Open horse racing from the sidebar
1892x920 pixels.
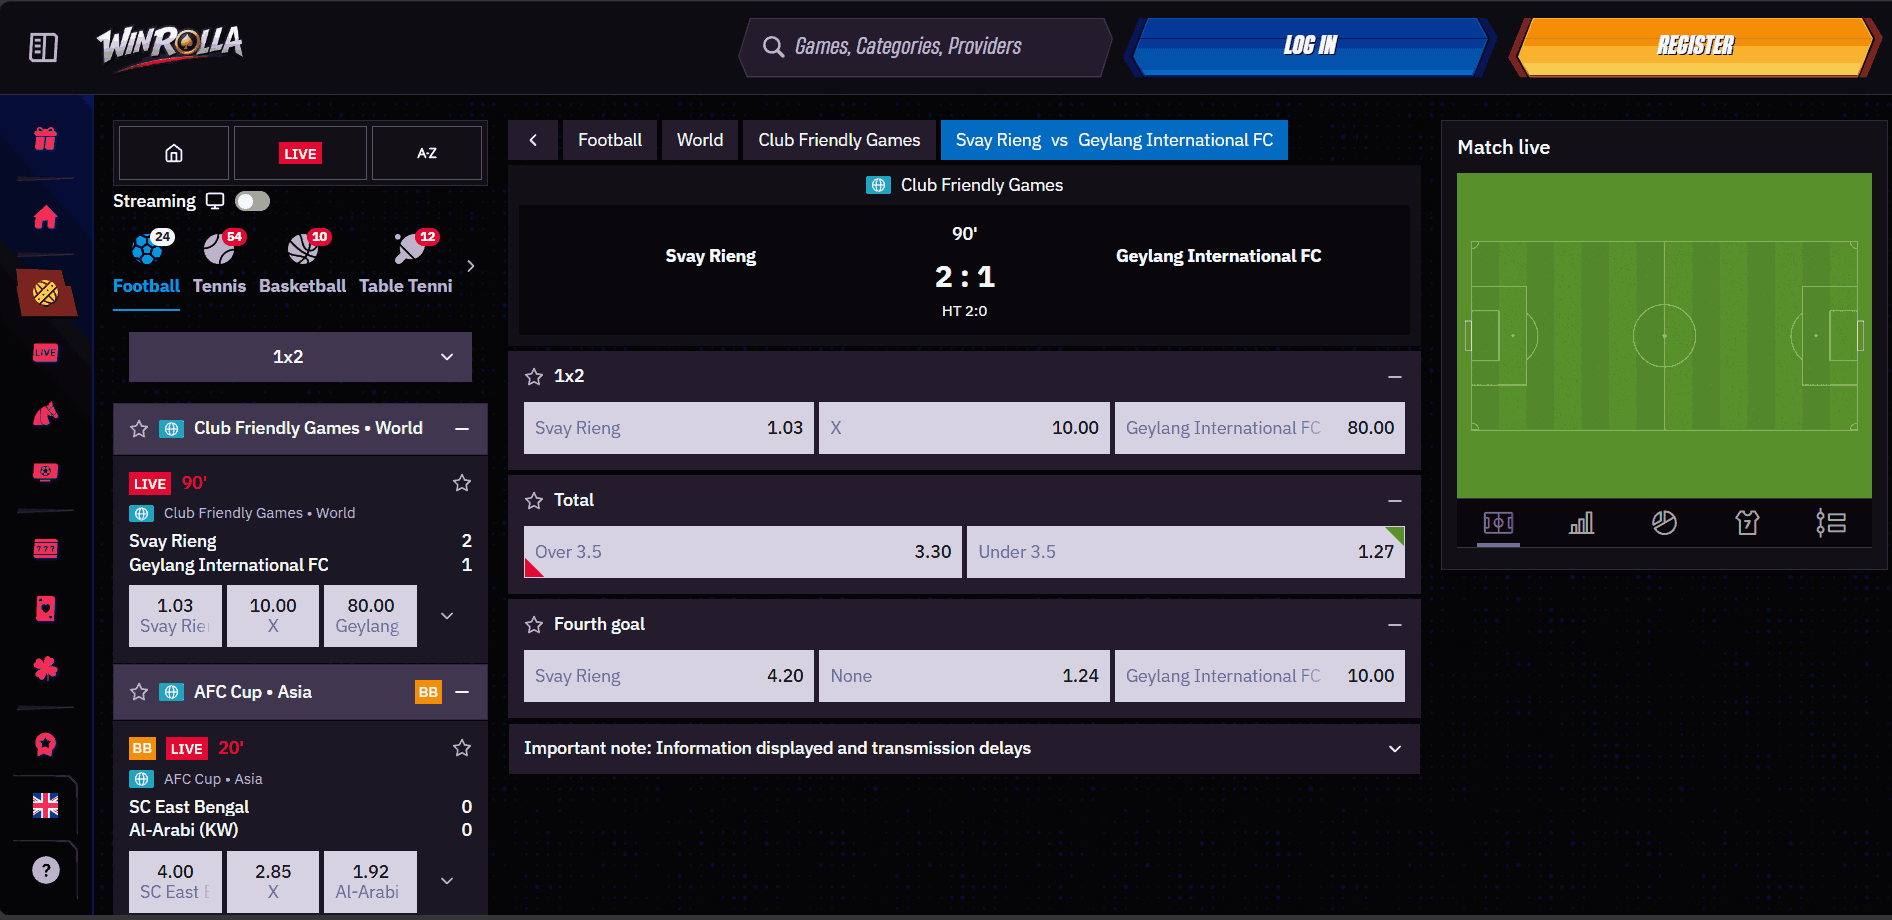[46, 413]
